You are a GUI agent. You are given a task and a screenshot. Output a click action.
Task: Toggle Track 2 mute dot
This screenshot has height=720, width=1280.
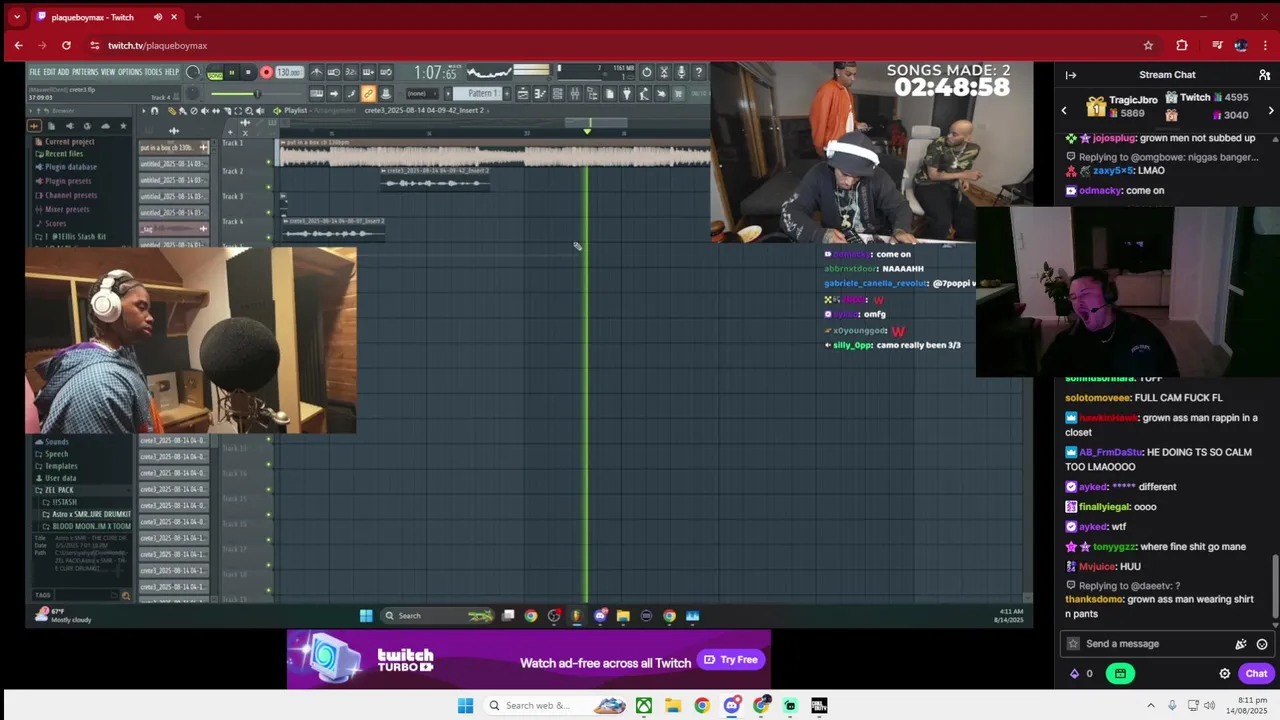pos(268,187)
